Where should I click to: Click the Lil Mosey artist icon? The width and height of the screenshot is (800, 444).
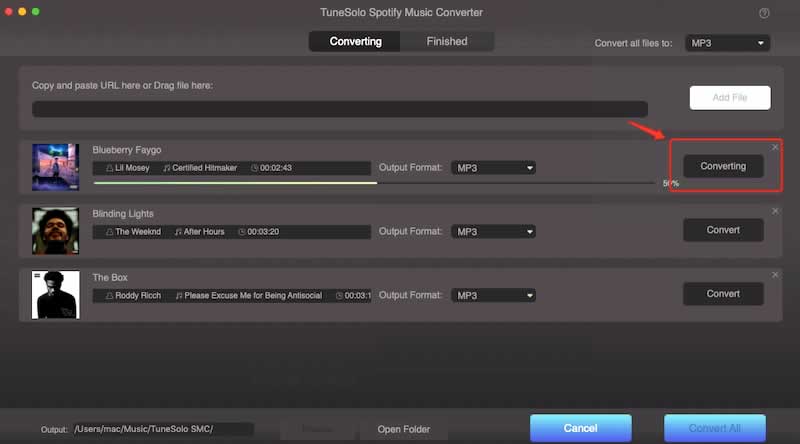(109, 168)
